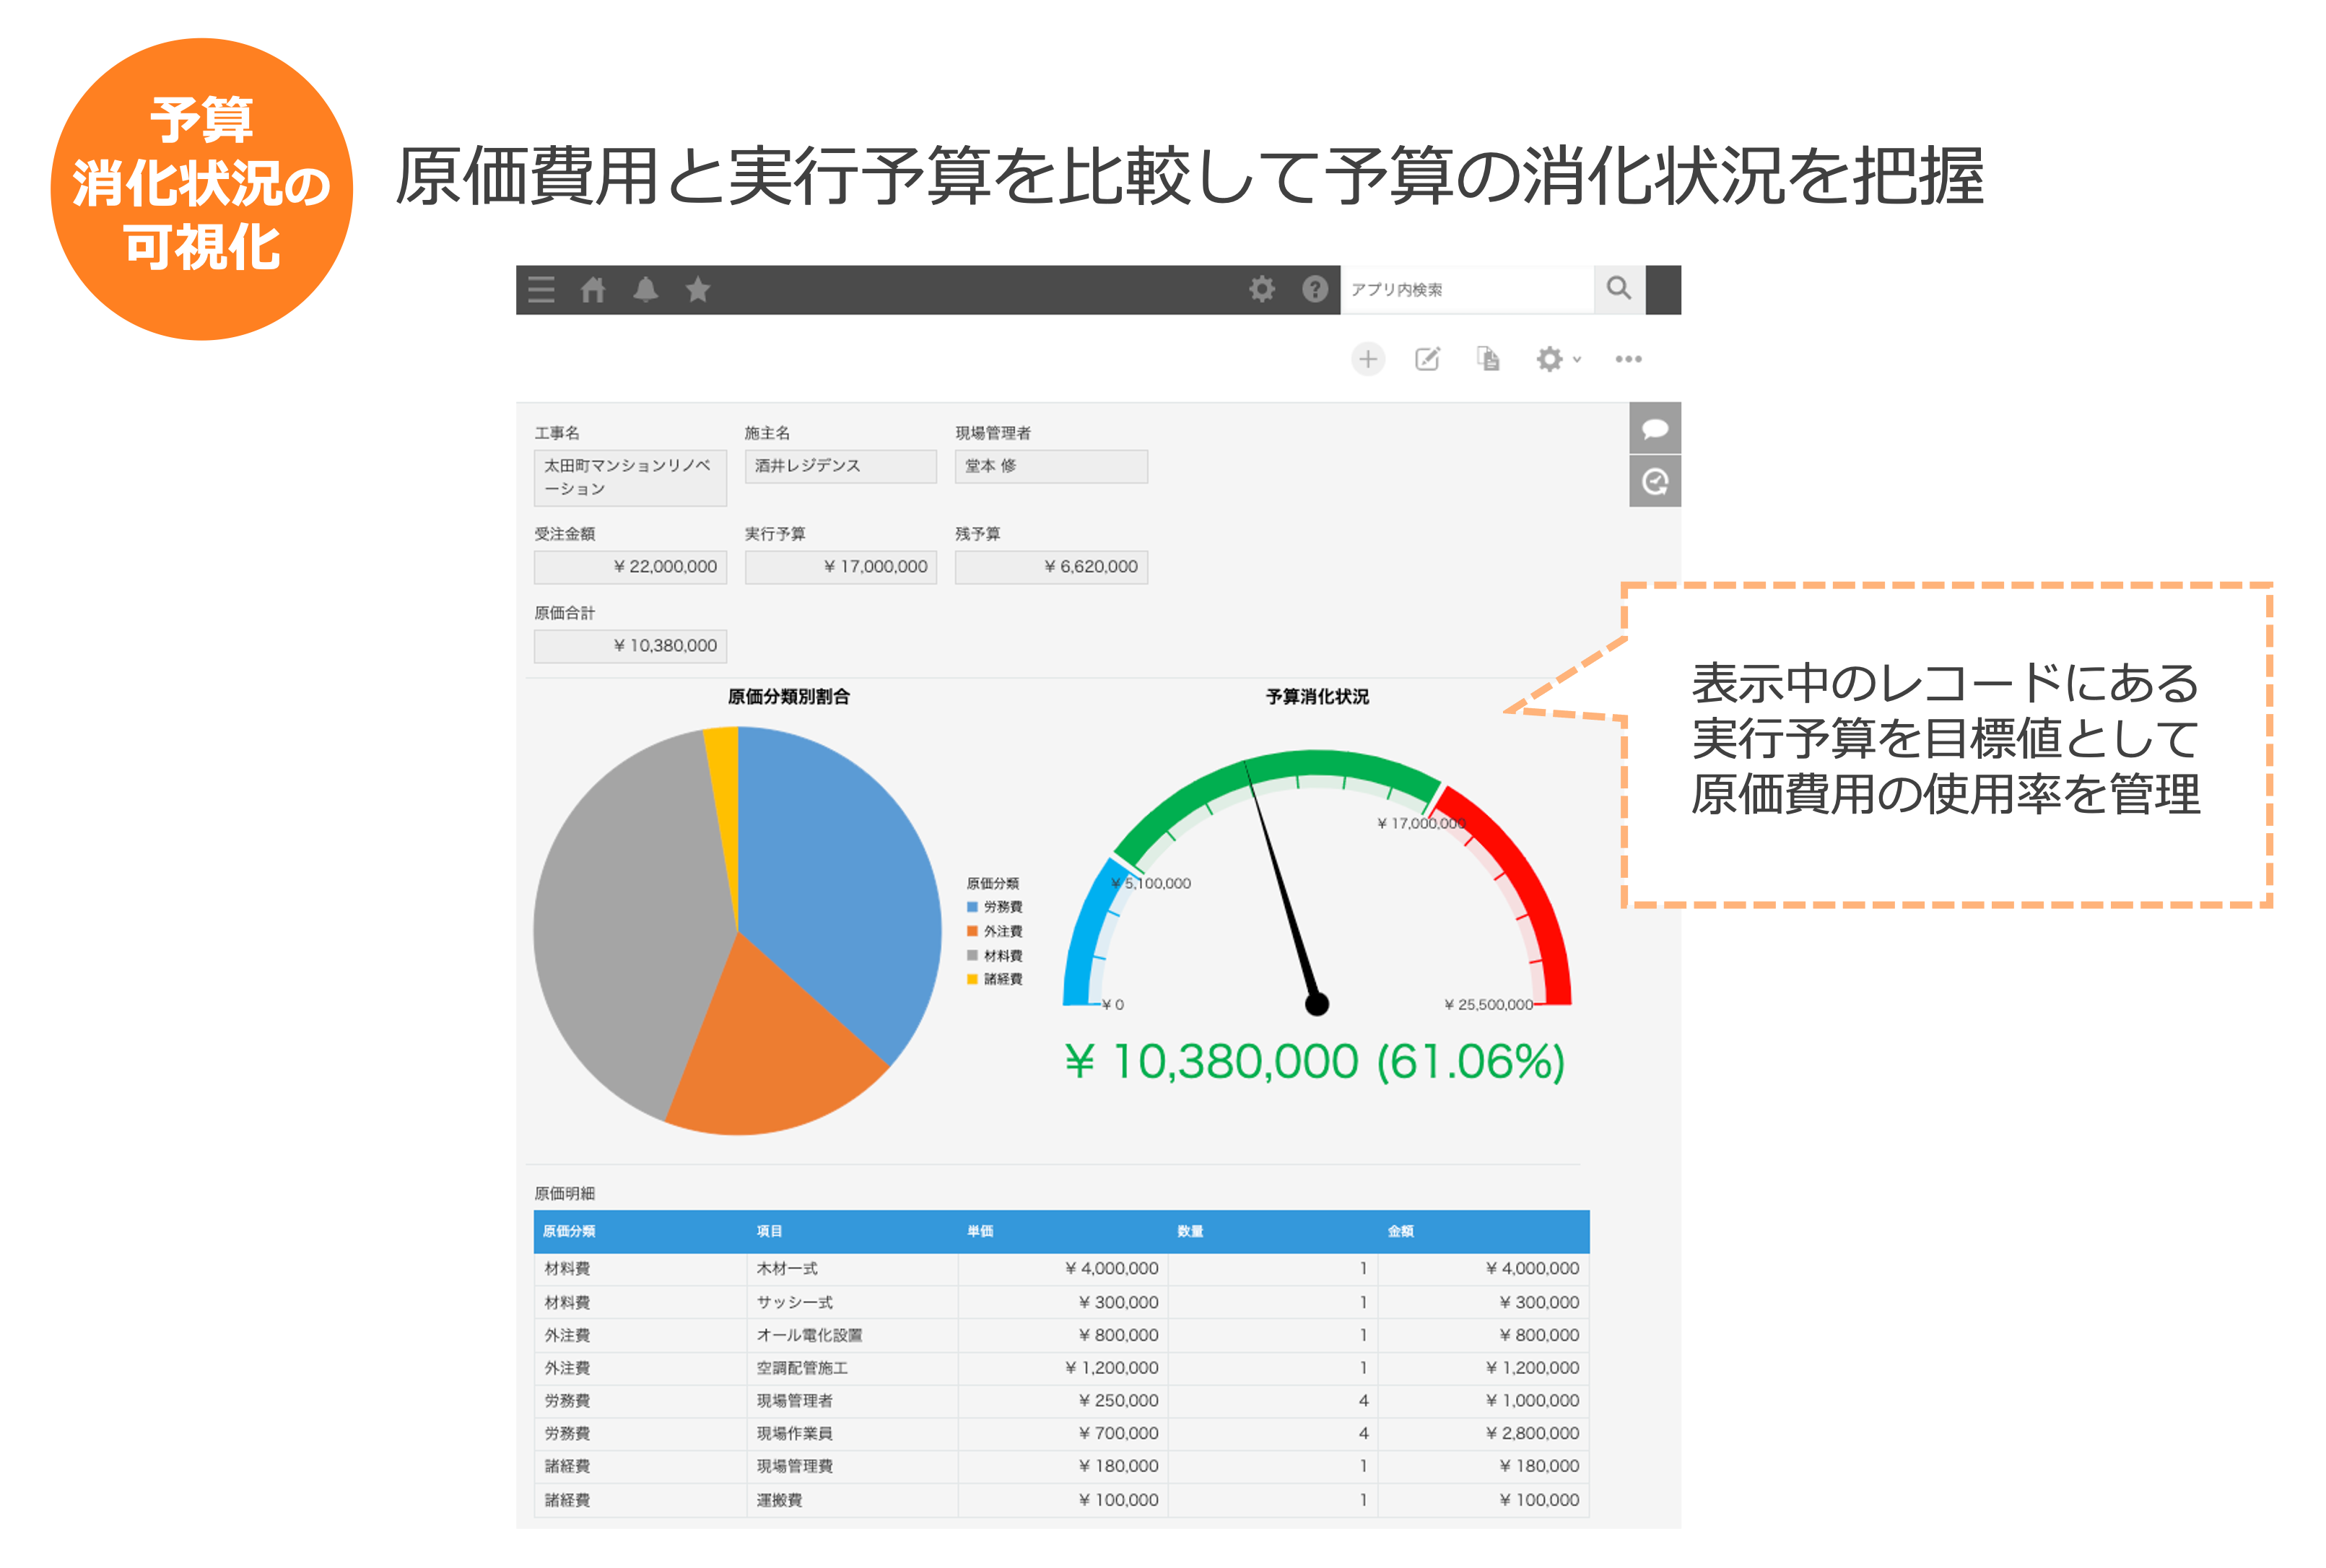Click the header settings gear
The height and width of the screenshot is (1568, 2326).
(x=1262, y=289)
